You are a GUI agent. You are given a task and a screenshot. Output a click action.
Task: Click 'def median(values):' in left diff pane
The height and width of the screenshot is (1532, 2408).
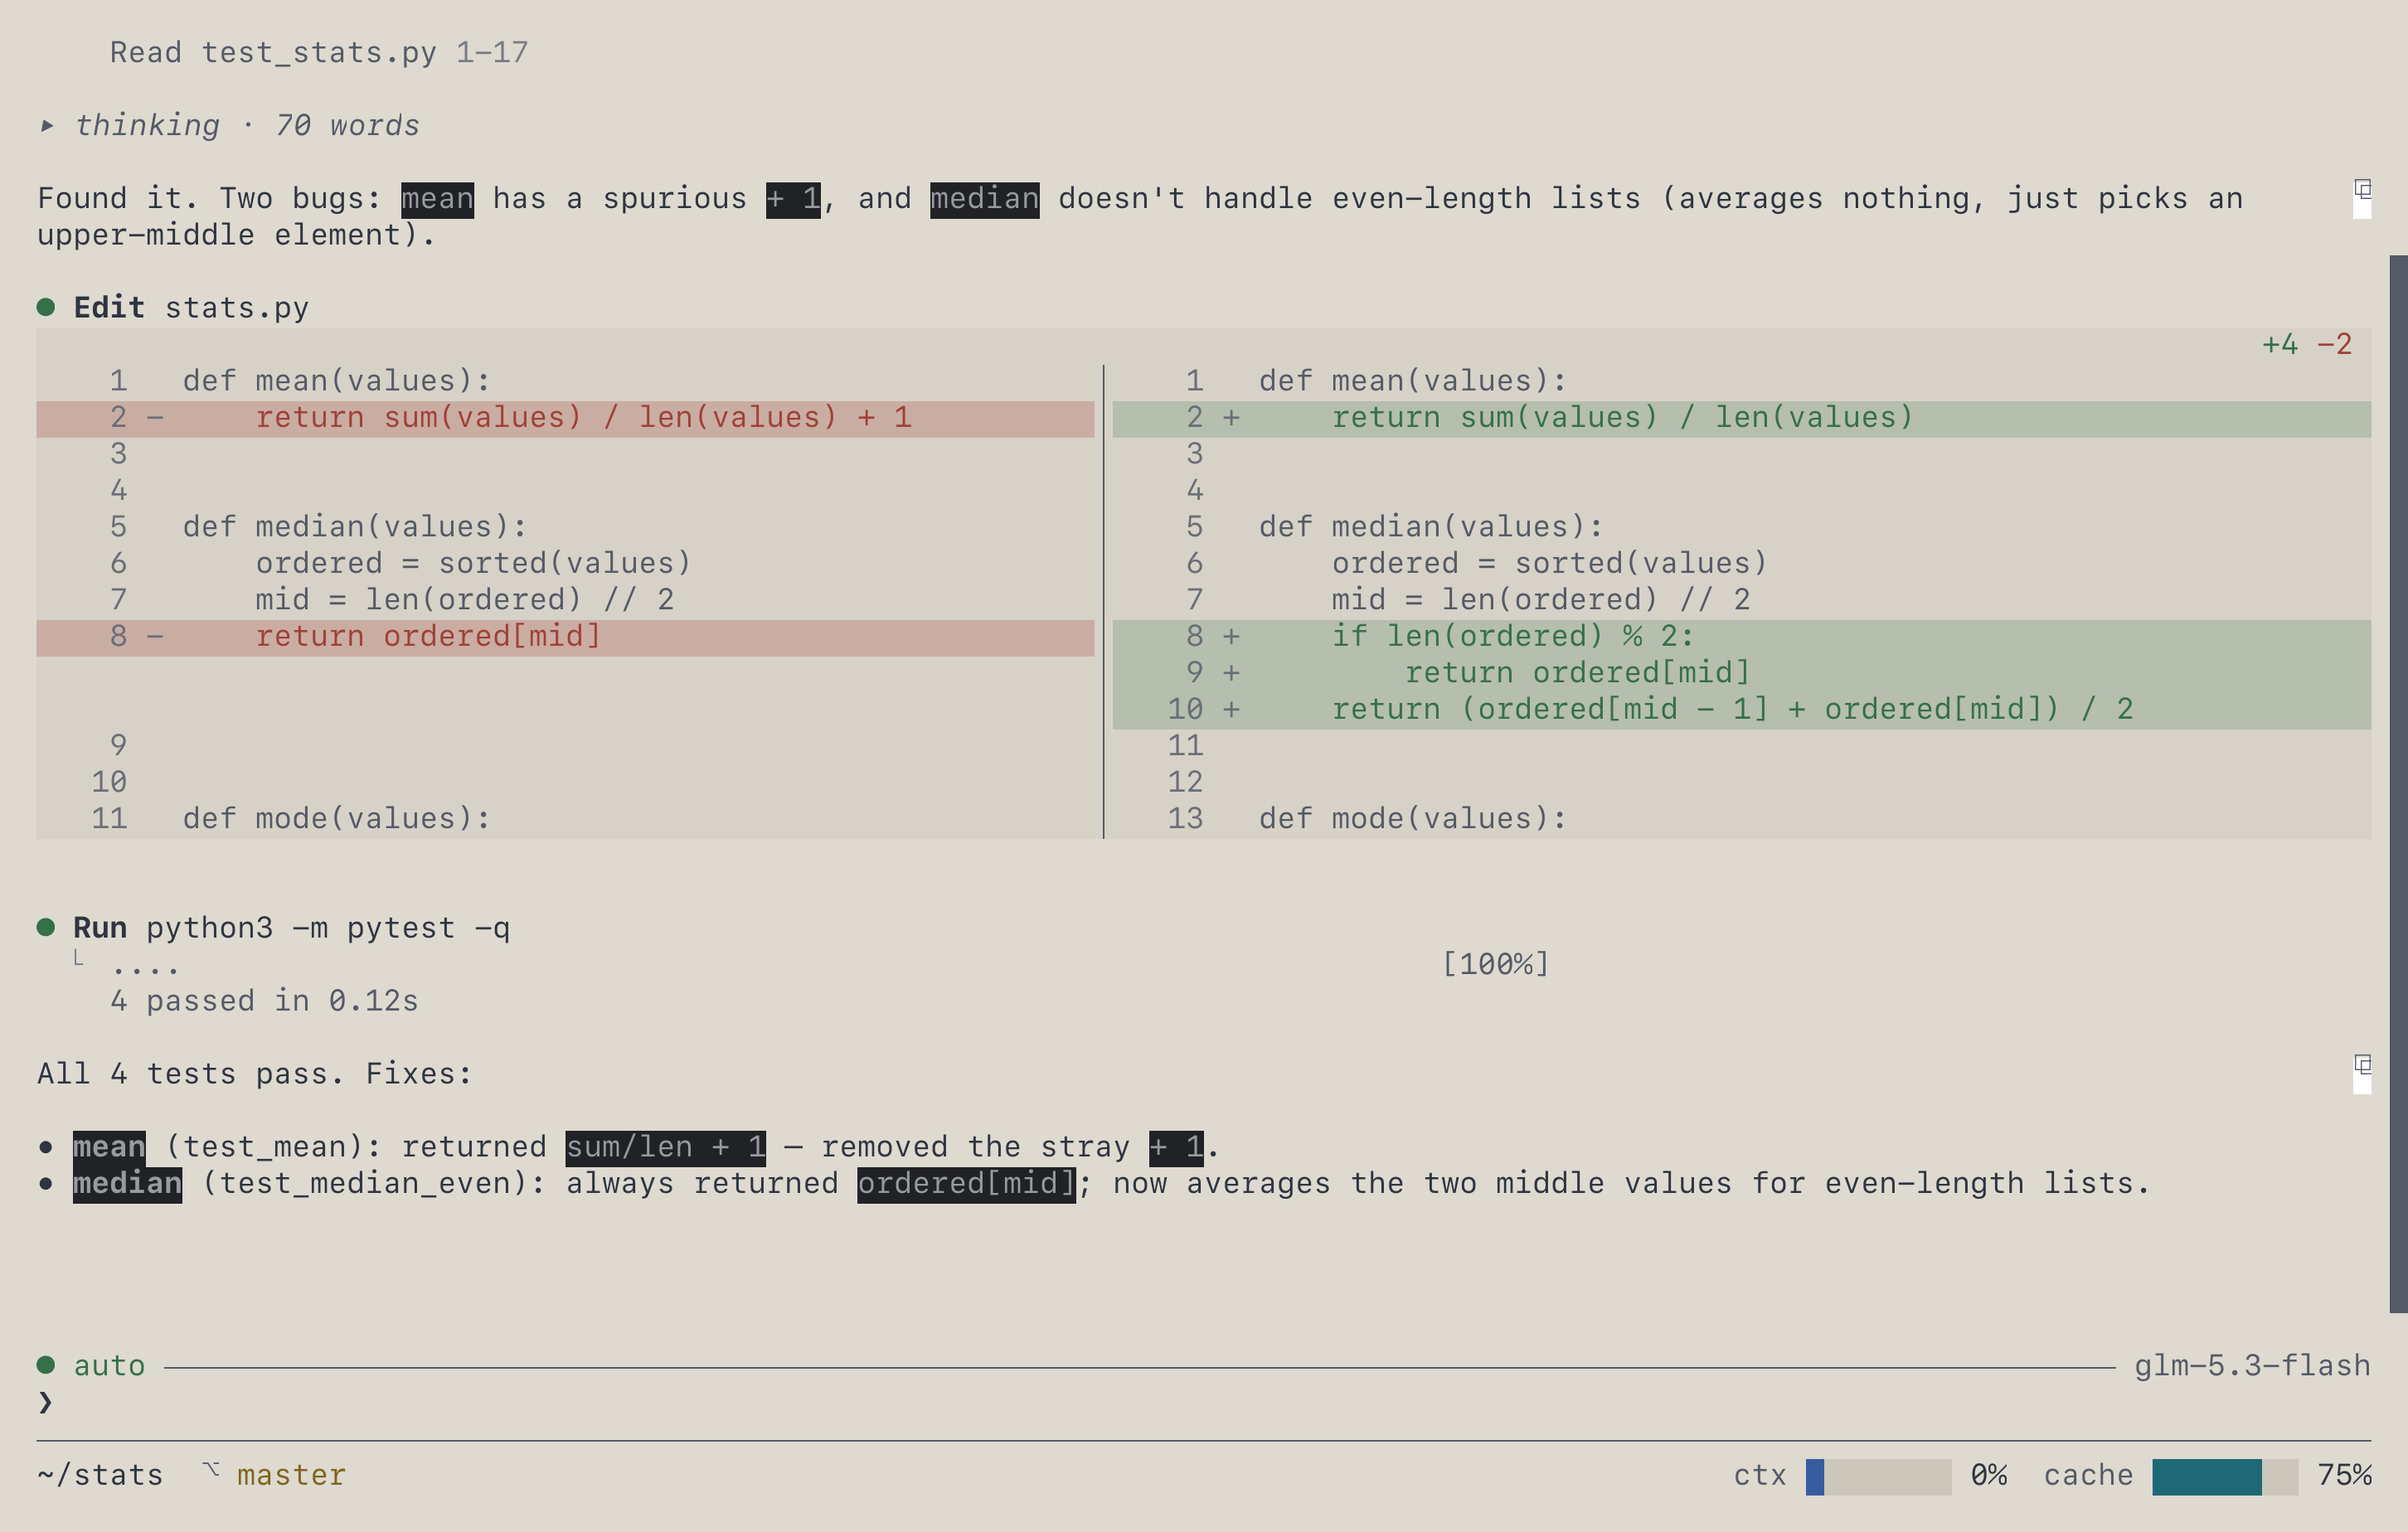click(355, 526)
